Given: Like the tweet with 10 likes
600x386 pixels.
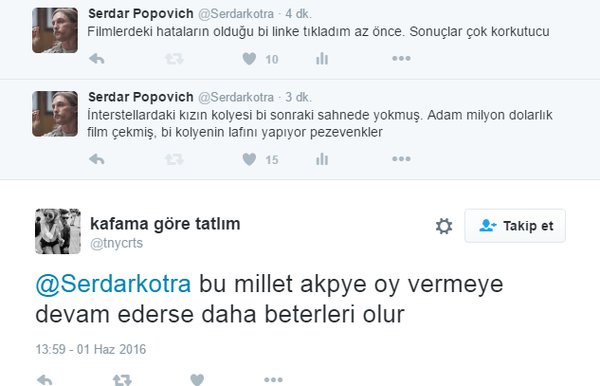Looking at the screenshot, I should coord(249,59).
